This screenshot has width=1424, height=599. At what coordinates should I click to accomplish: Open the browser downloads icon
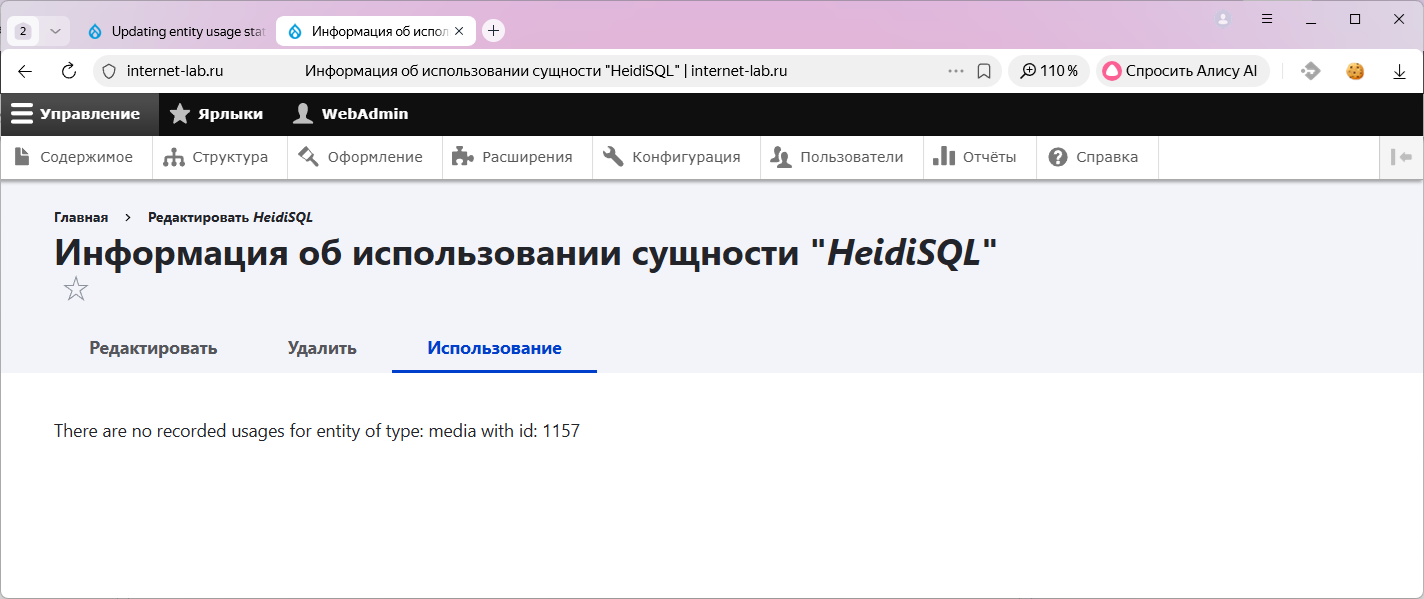coord(1399,71)
